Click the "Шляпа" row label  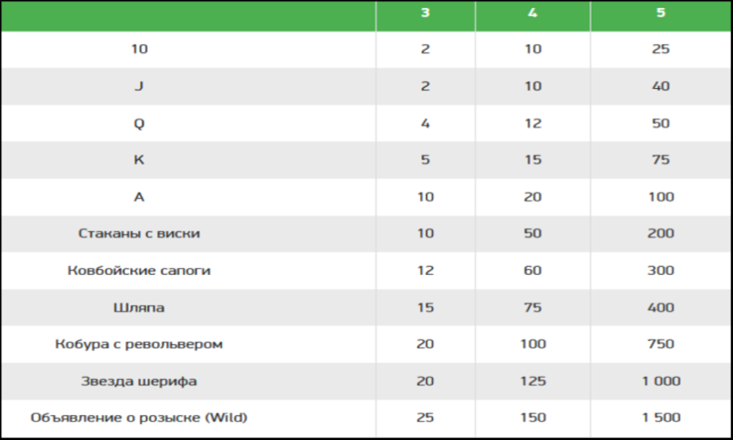click(139, 307)
